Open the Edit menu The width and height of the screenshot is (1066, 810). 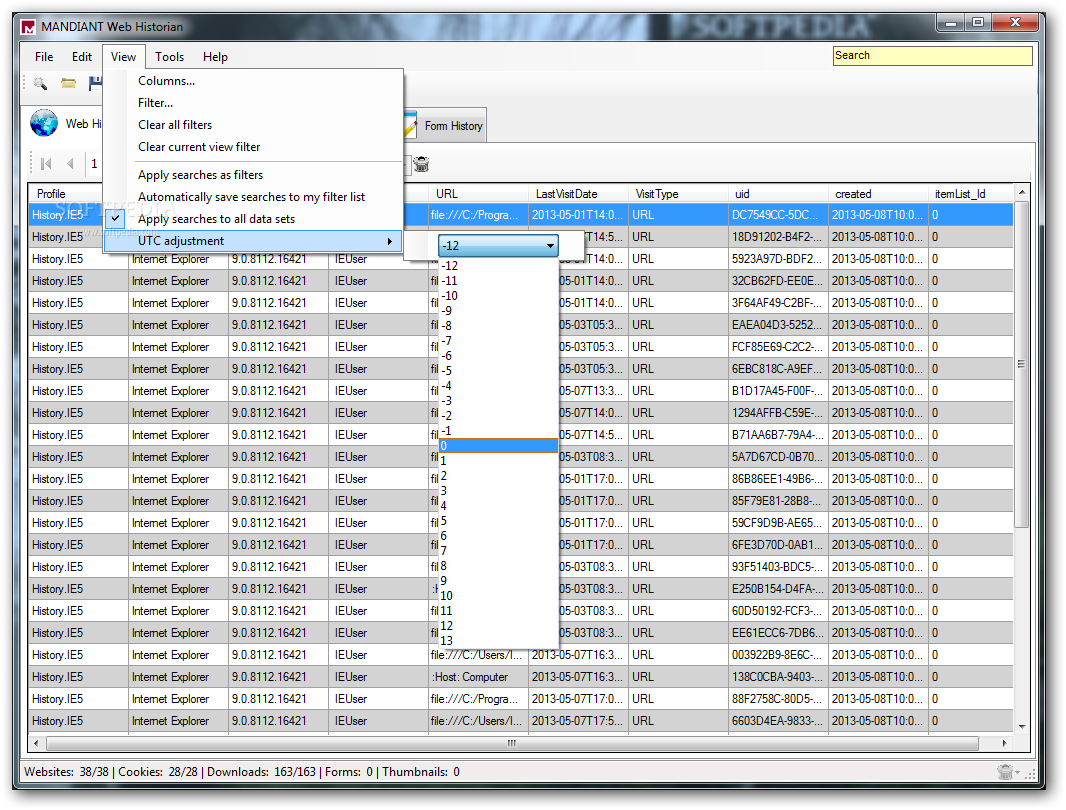coord(82,57)
